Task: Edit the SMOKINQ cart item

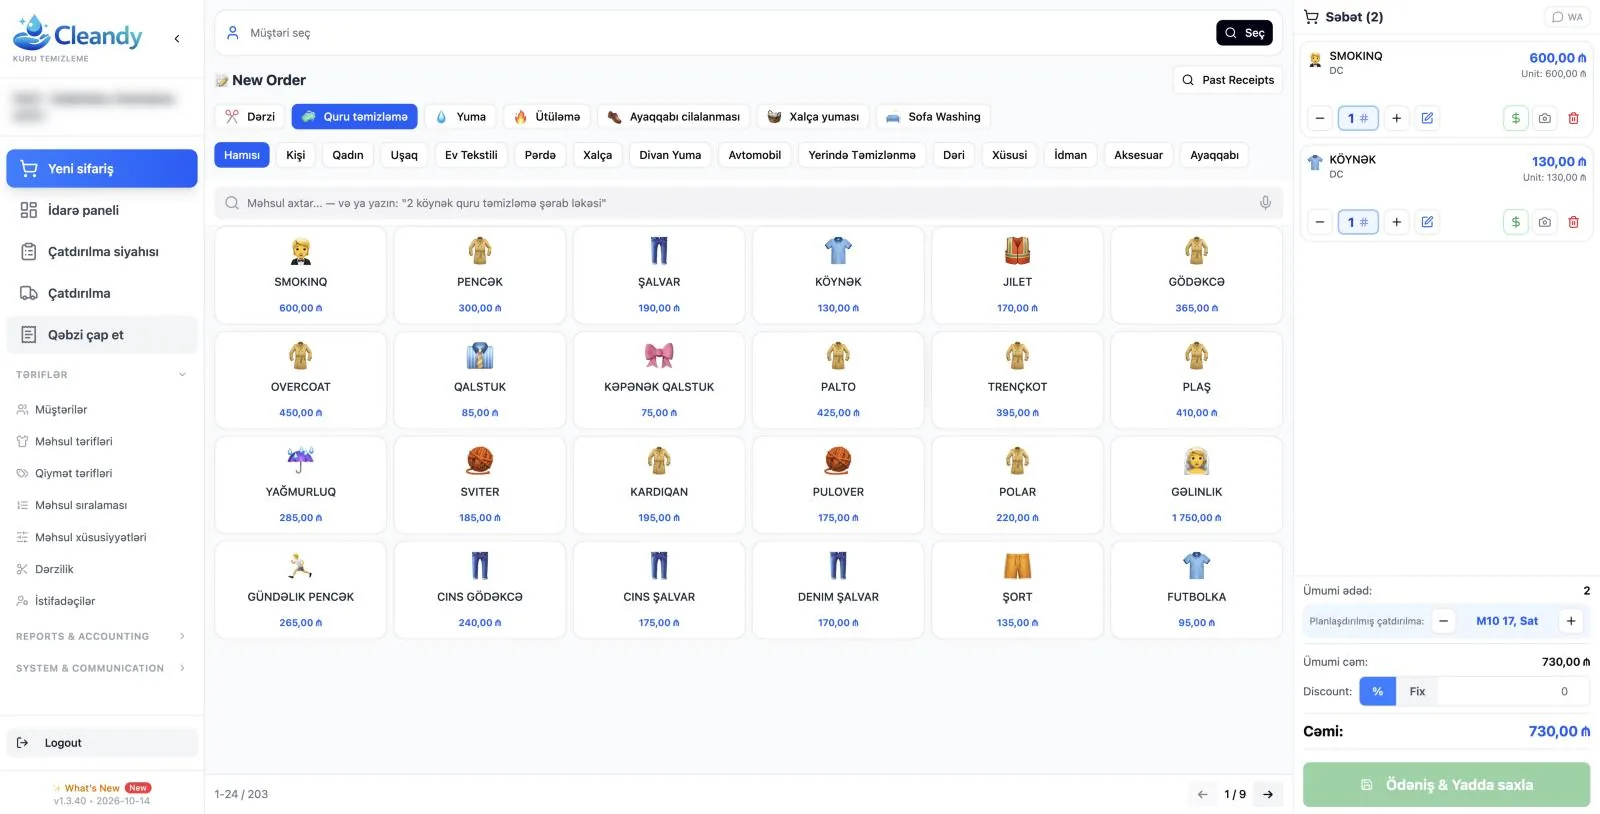Action: pyautogui.click(x=1427, y=118)
